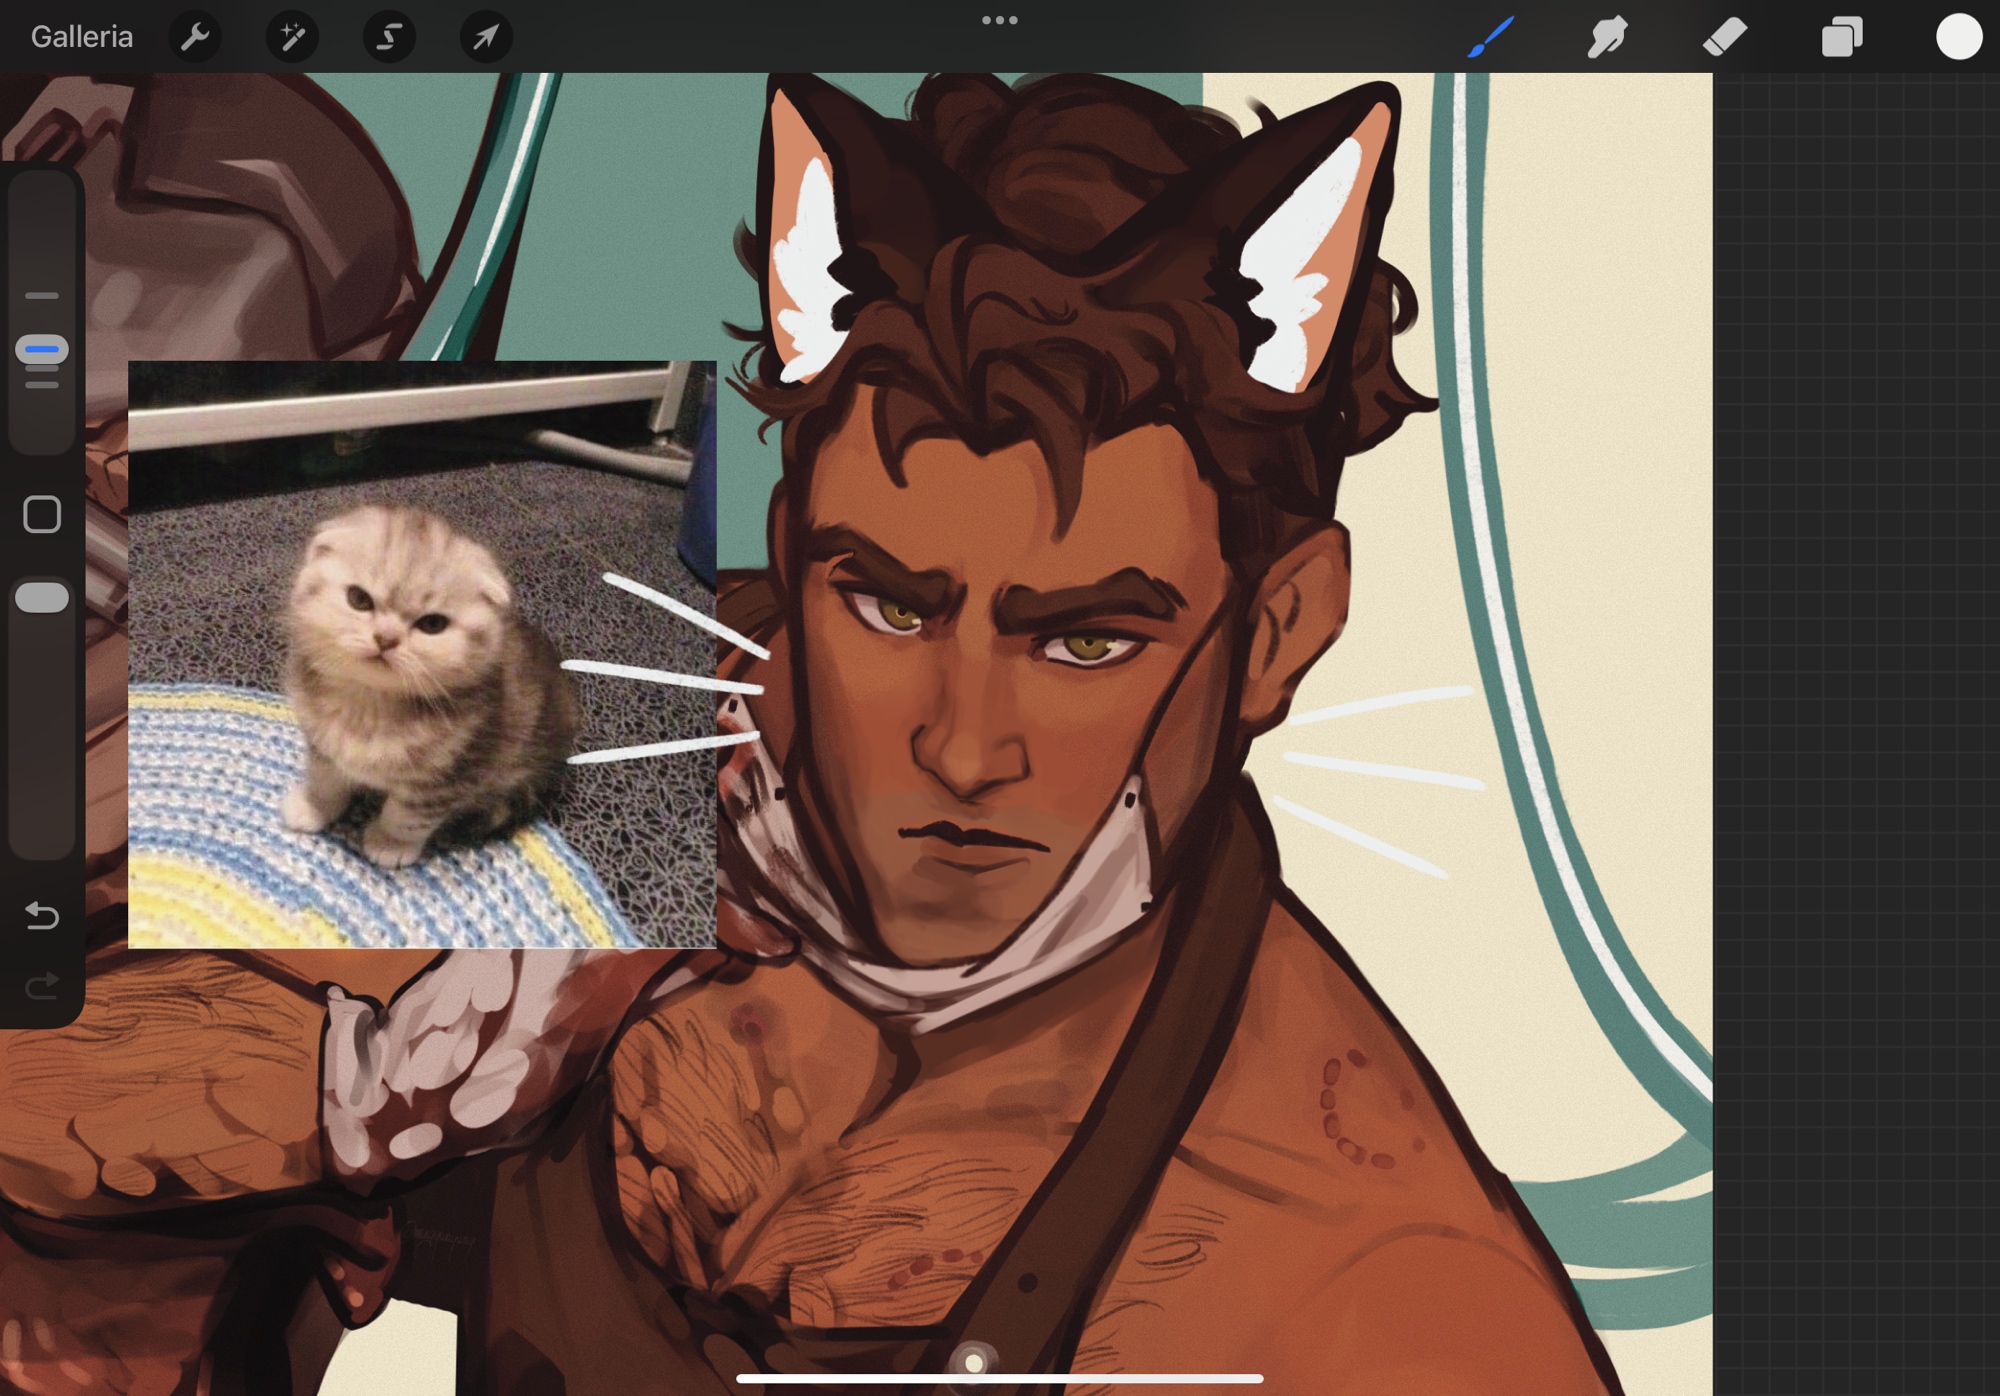Activate the Selection tool

(x=389, y=38)
